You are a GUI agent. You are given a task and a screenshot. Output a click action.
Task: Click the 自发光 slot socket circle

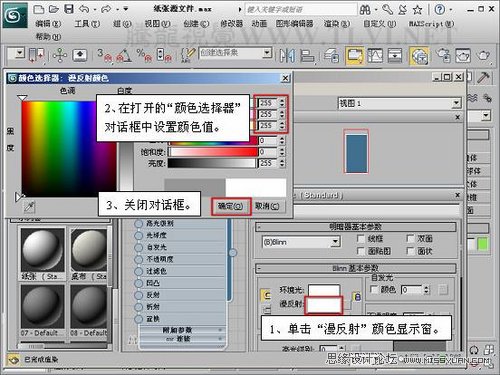[x=138, y=247]
